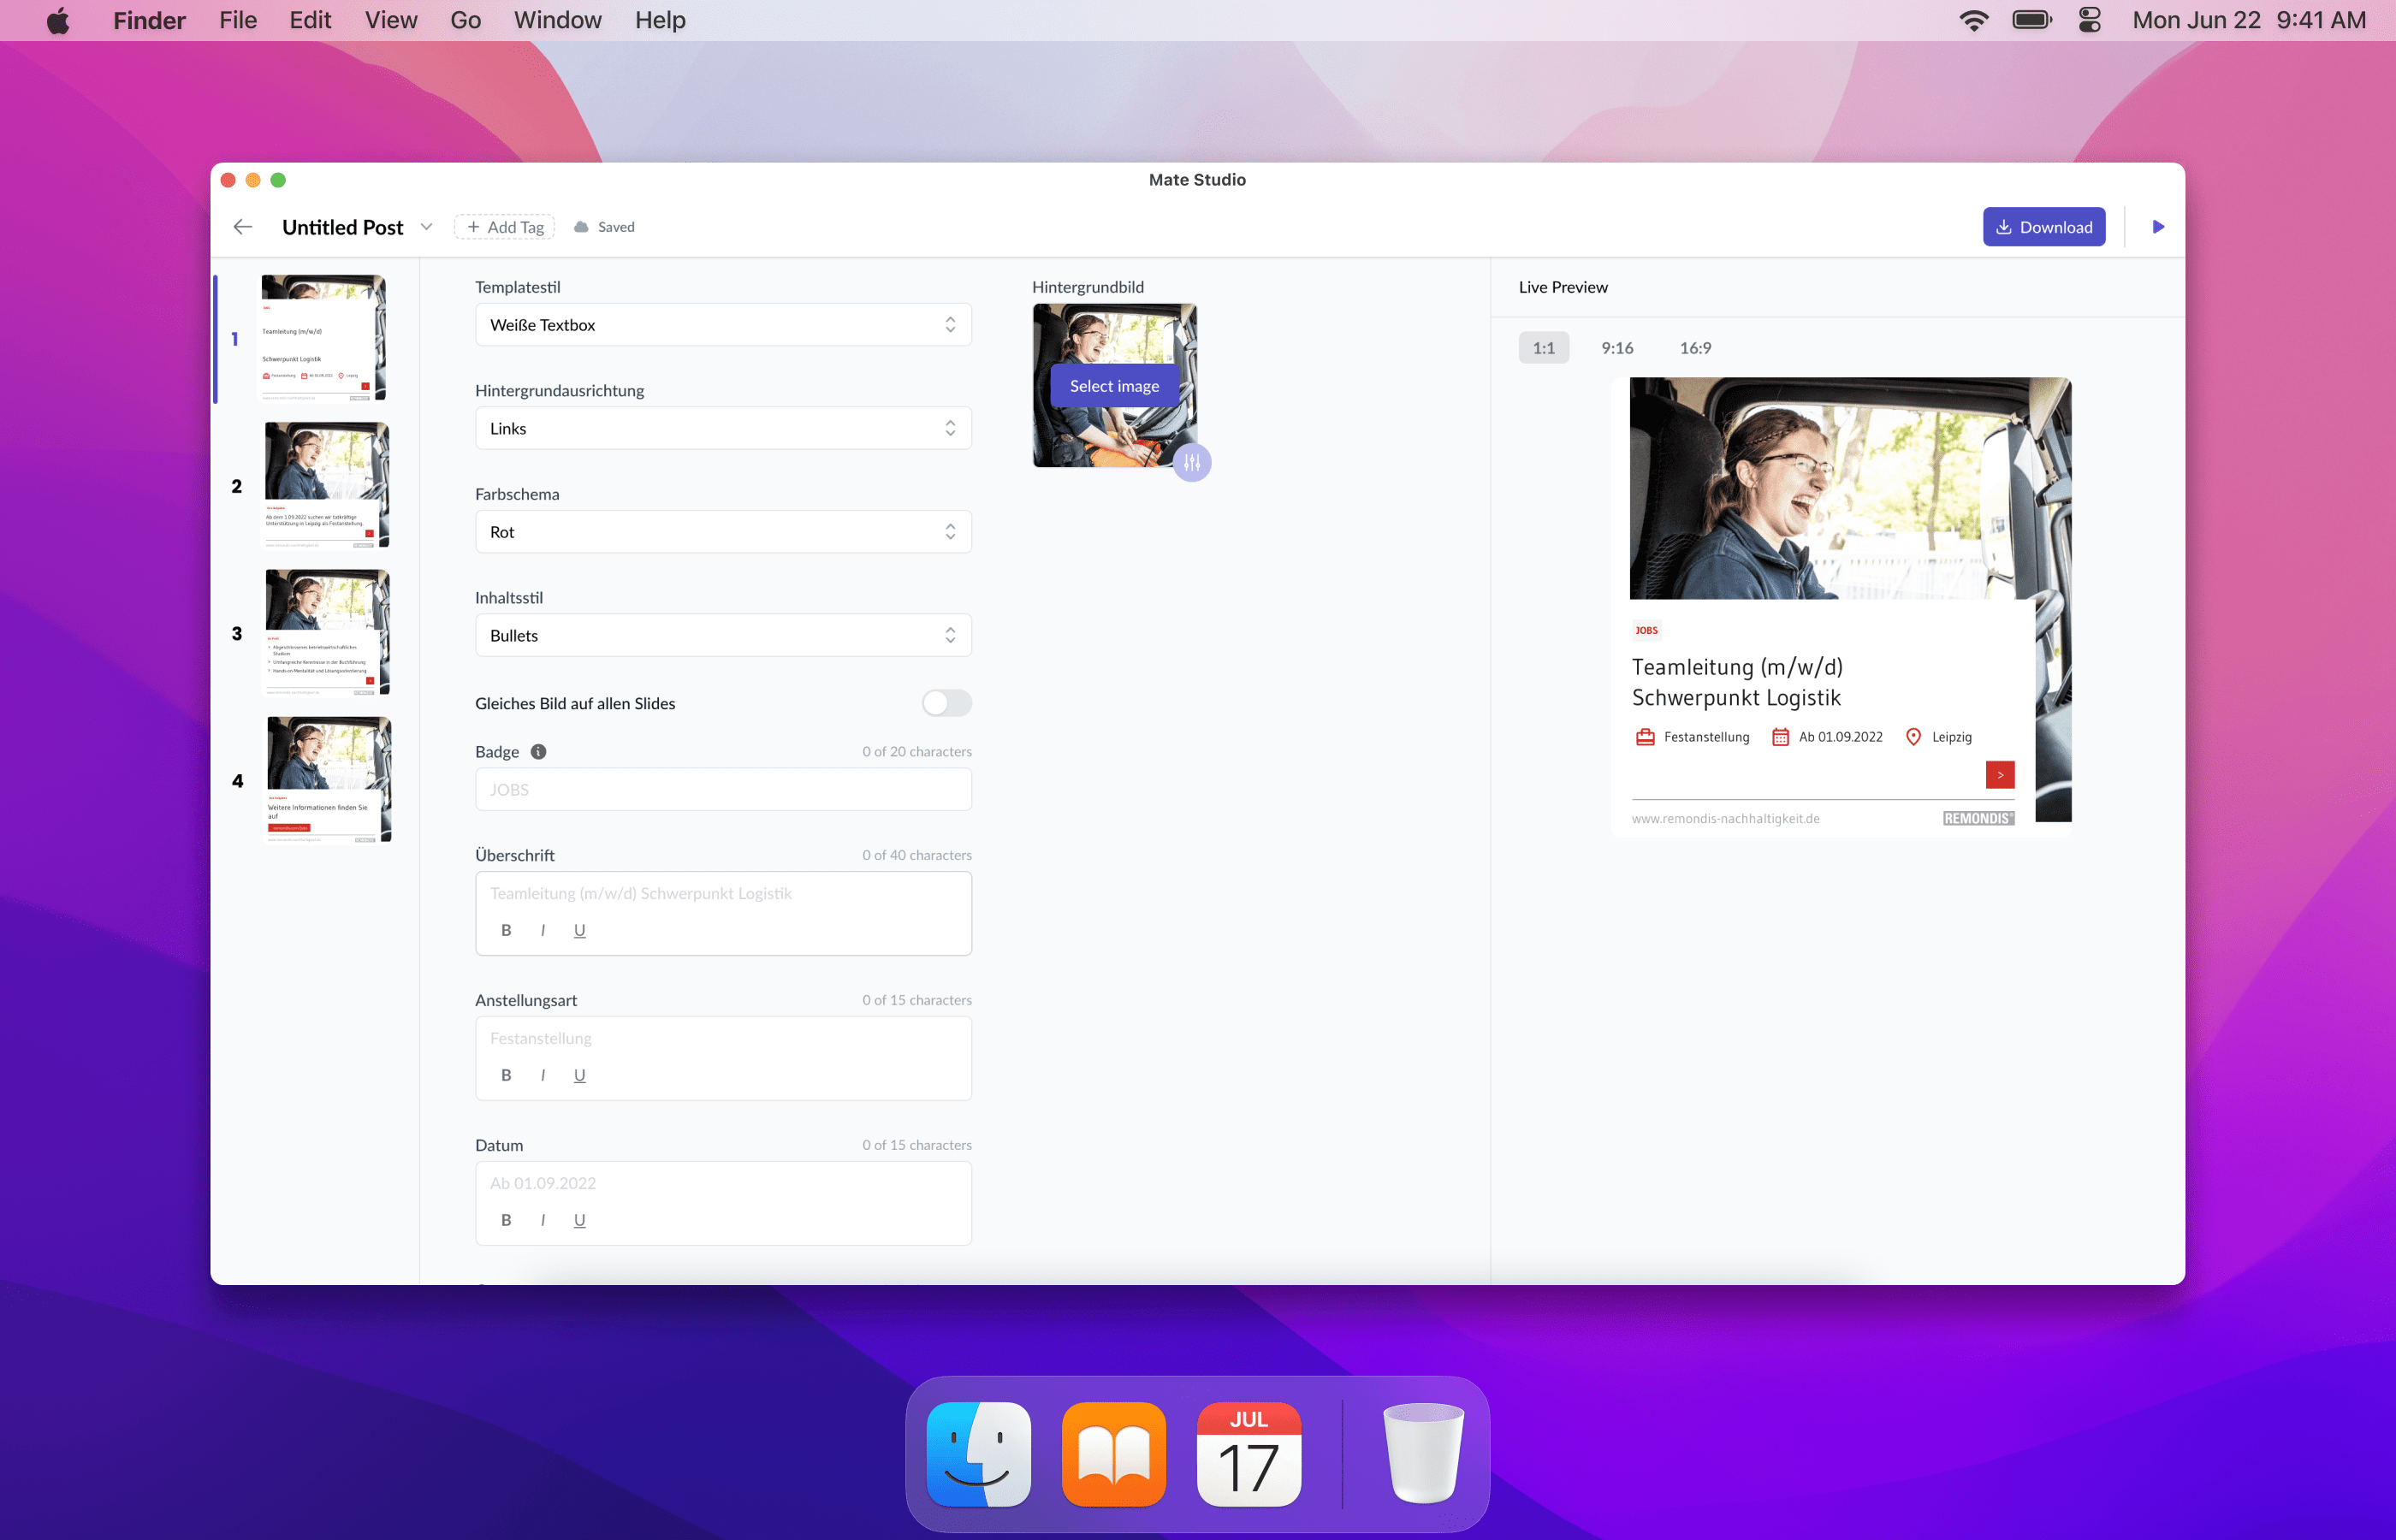Screen dimensions: 2396x1540
Task: Apply italic in Überschrift field
Action: pos(543,930)
